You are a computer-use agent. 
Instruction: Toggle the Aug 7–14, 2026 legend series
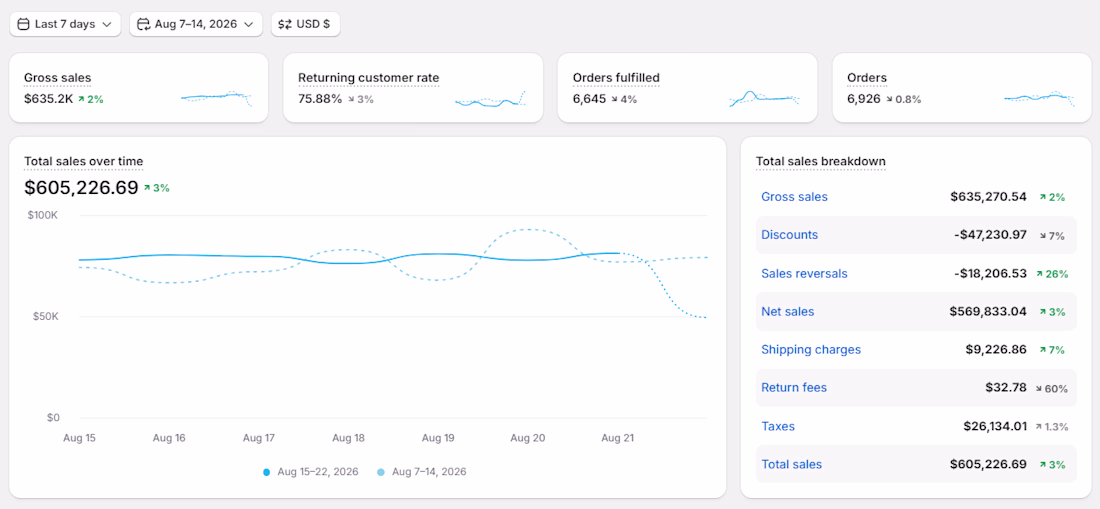tap(422, 472)
